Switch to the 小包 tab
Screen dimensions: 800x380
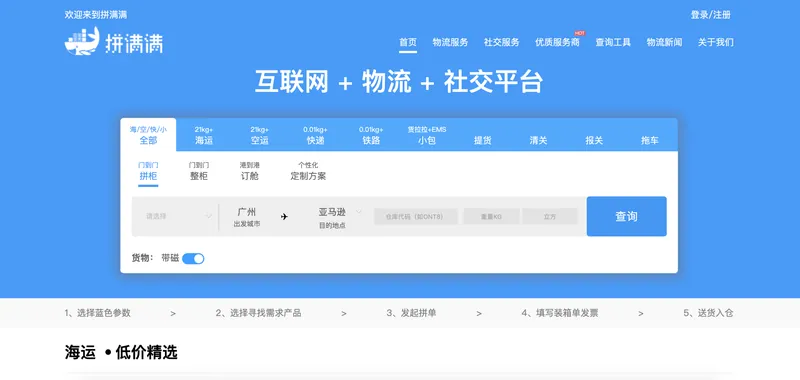coord(427,135)
